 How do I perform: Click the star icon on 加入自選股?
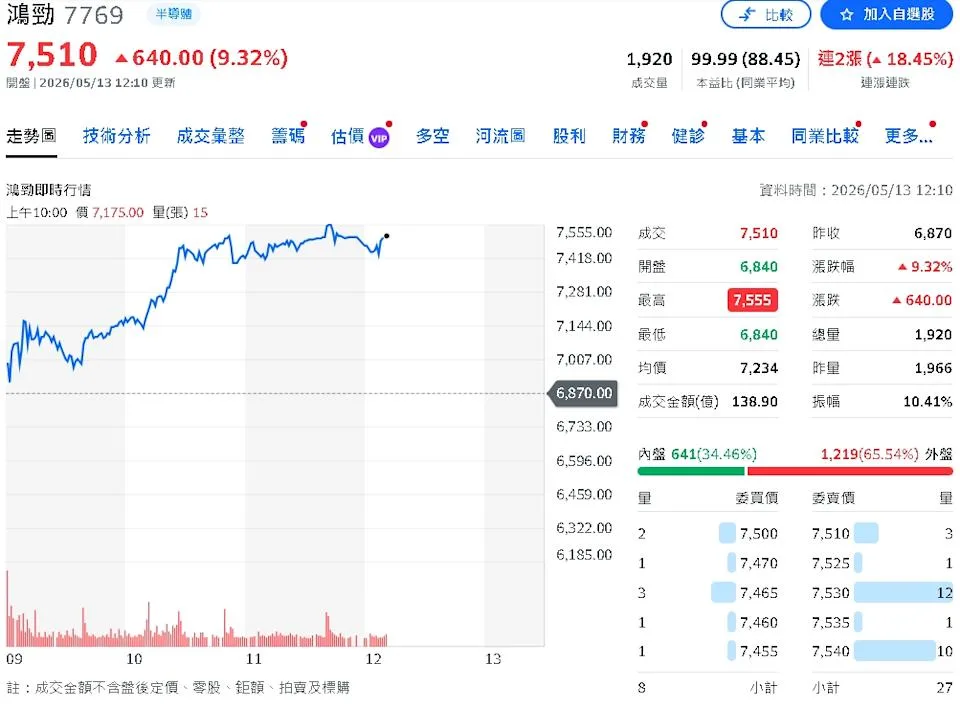[x=846, y=15]
